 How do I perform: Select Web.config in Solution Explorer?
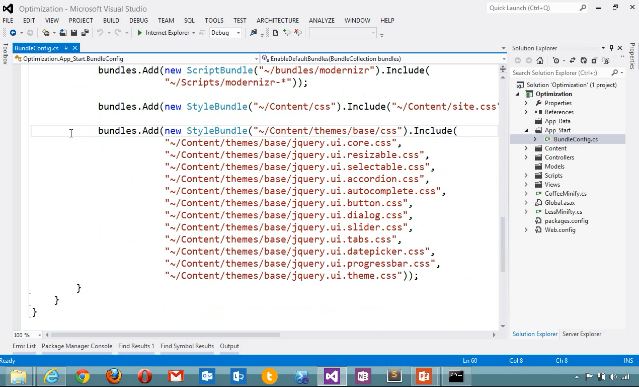coord(560,230)
